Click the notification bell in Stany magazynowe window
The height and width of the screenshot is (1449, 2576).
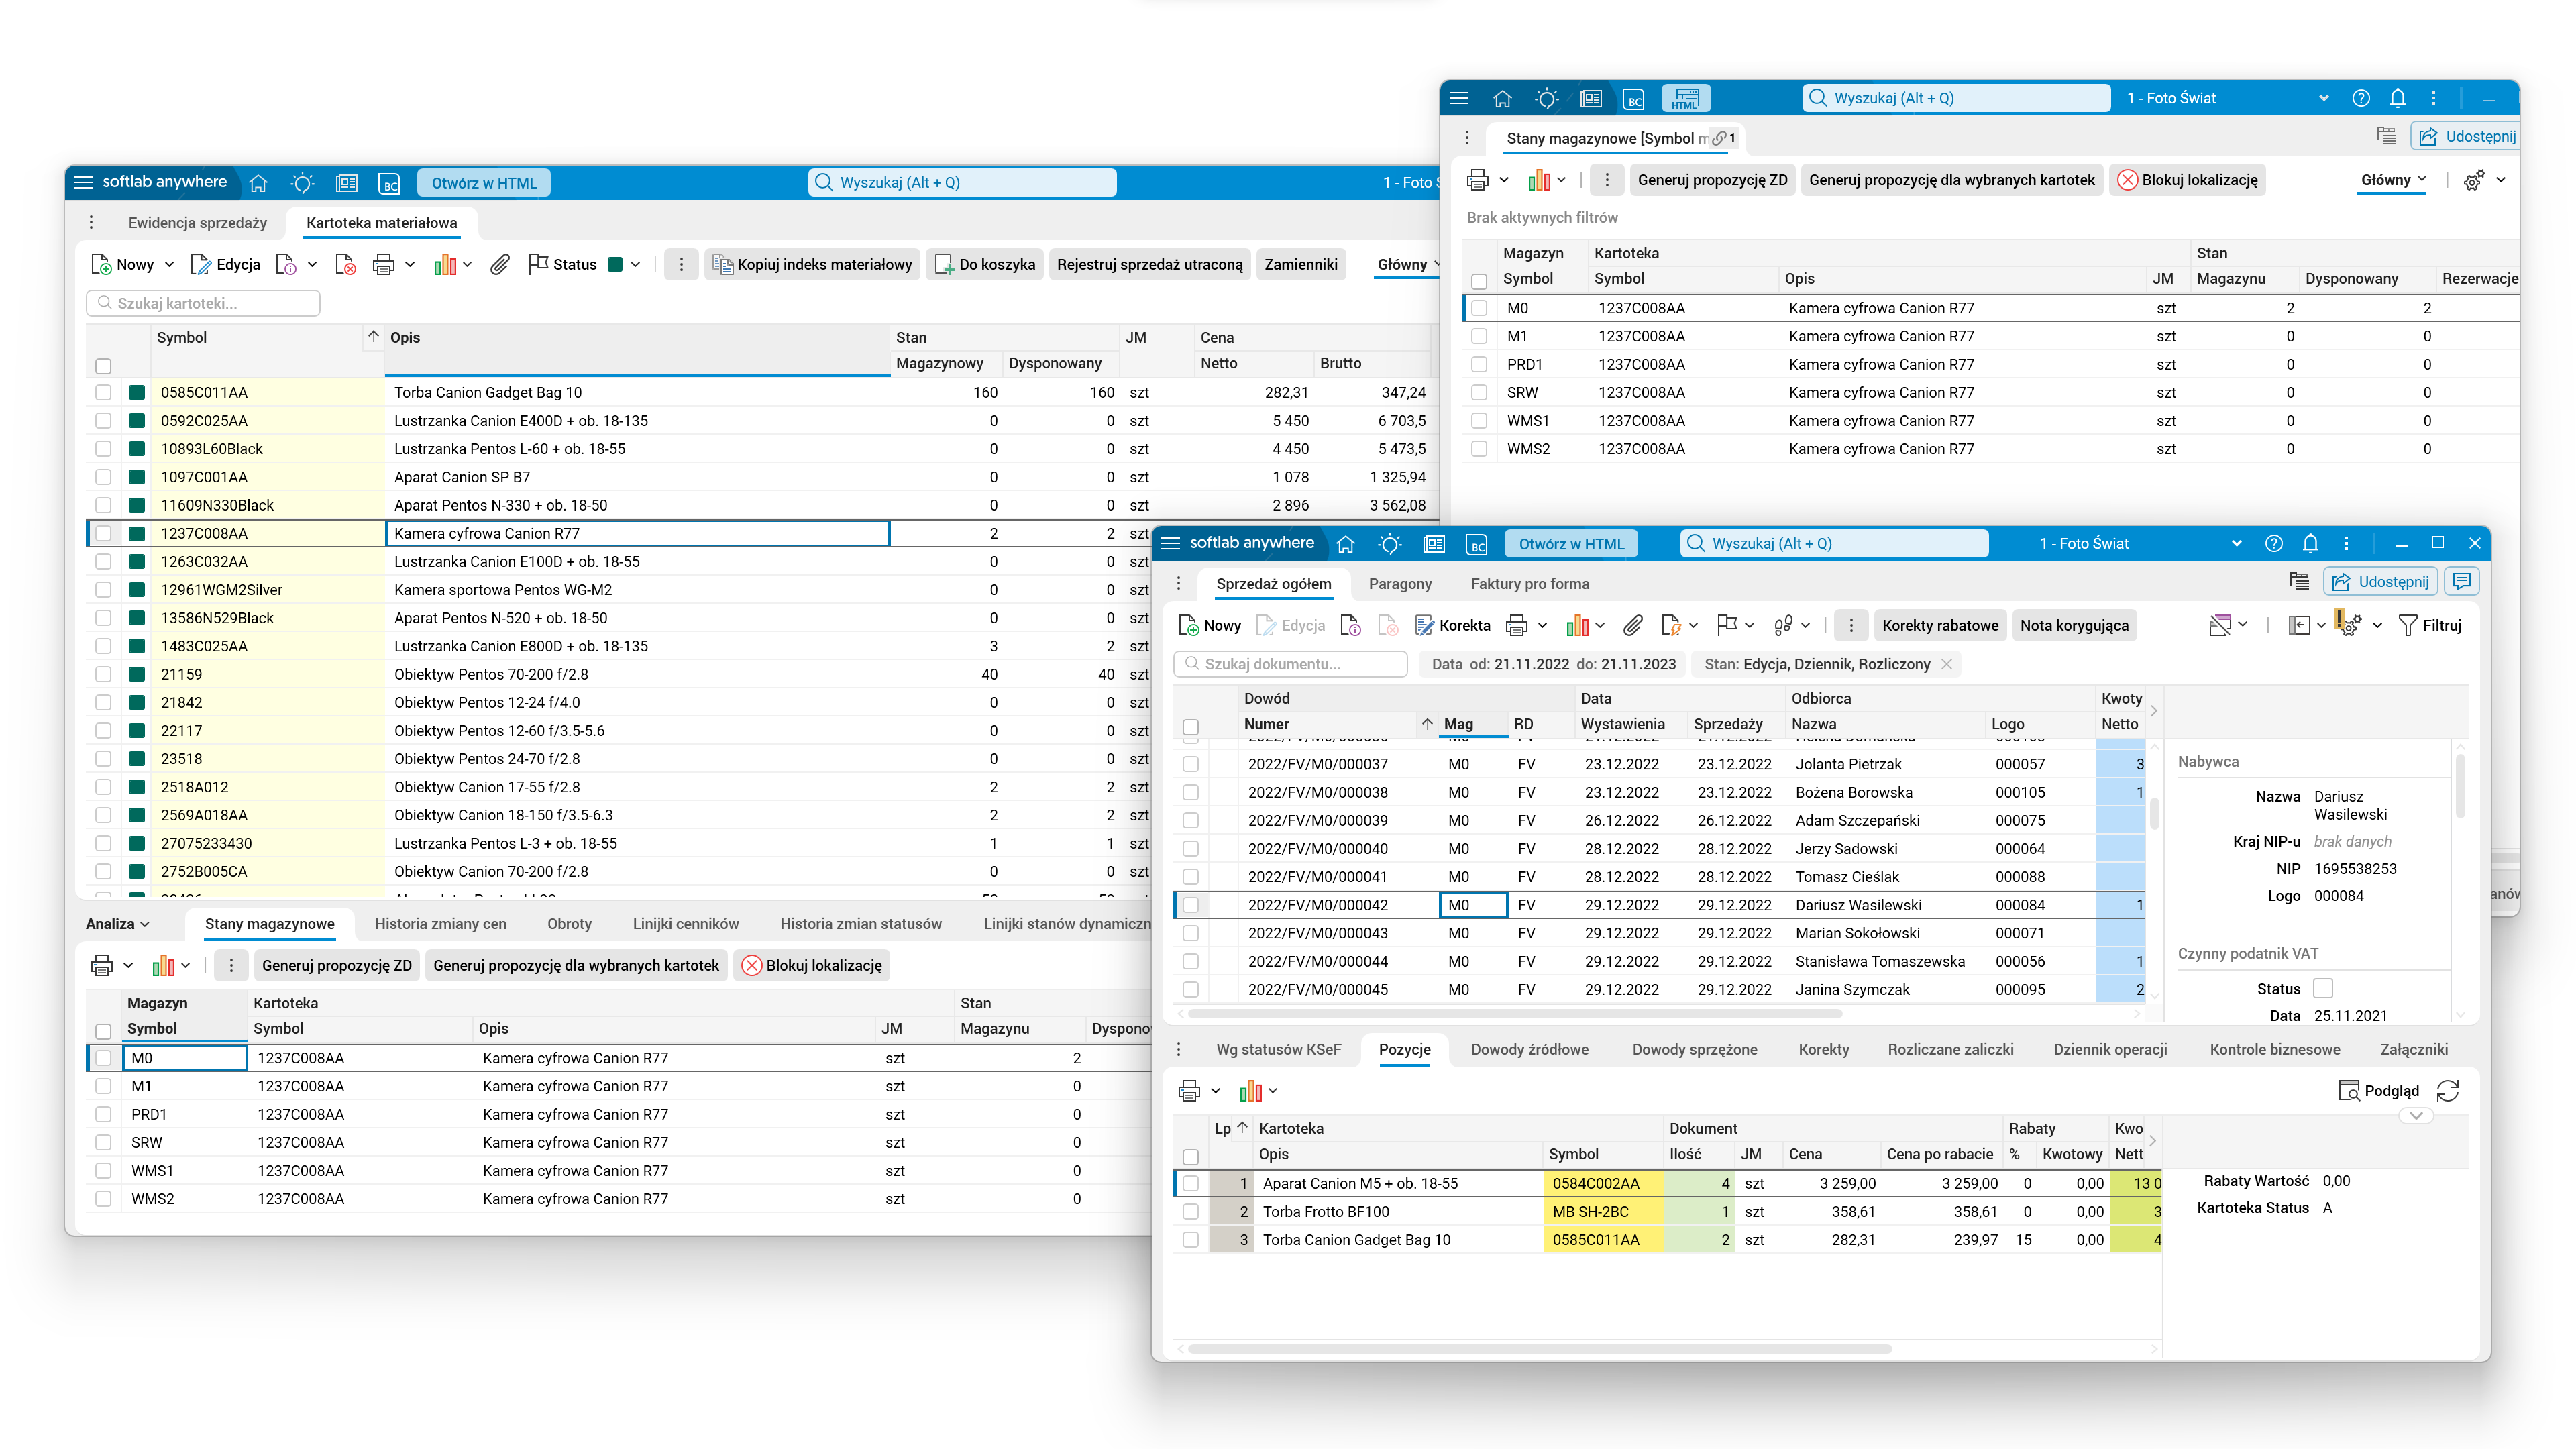[2397, 98]
